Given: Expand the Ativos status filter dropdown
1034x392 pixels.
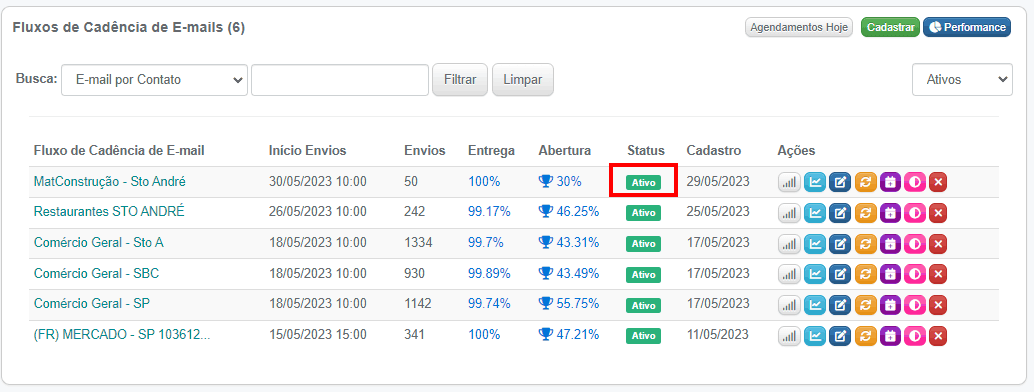Looking at the screenshot, I should (962, 80).
